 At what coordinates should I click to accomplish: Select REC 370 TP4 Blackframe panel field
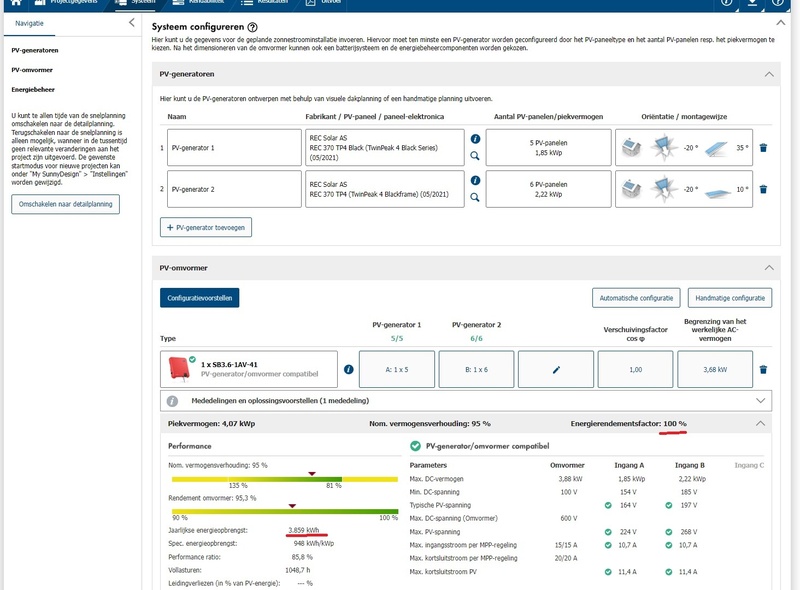click(x=385, y=189)
